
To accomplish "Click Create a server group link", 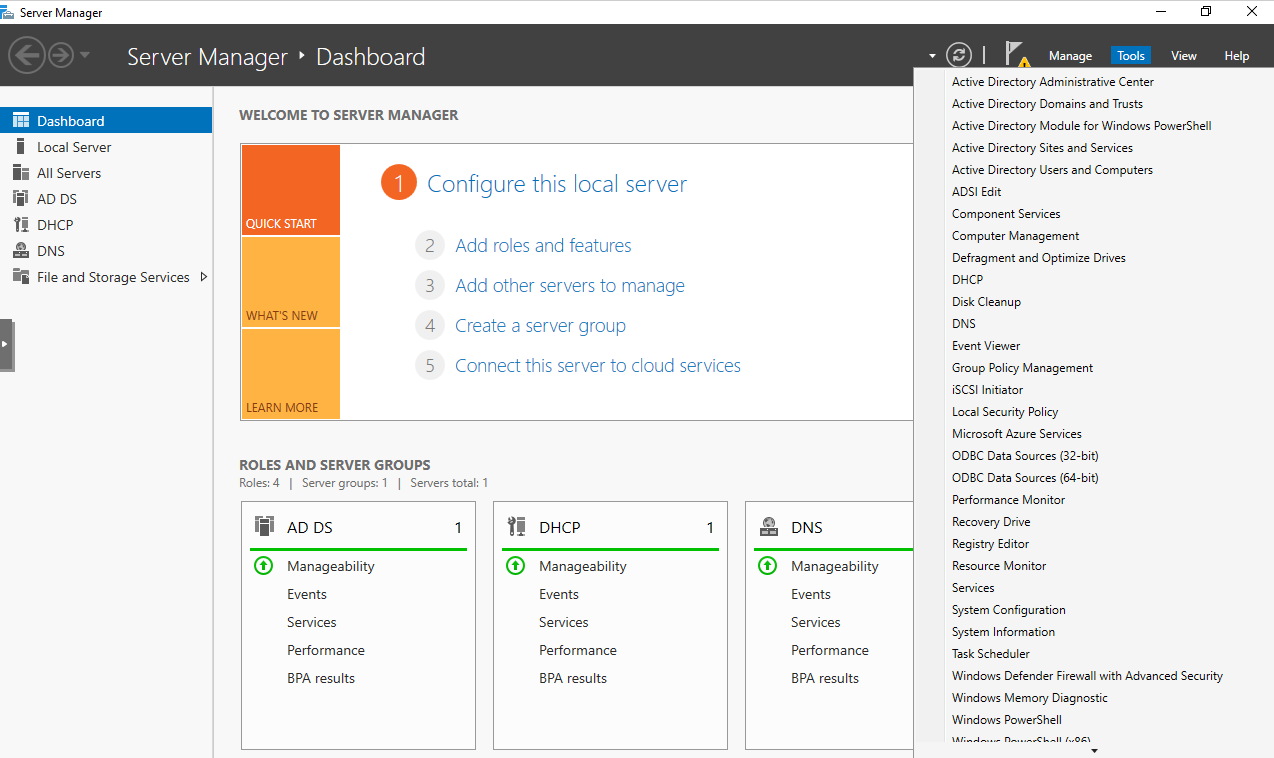I will 540,326.
